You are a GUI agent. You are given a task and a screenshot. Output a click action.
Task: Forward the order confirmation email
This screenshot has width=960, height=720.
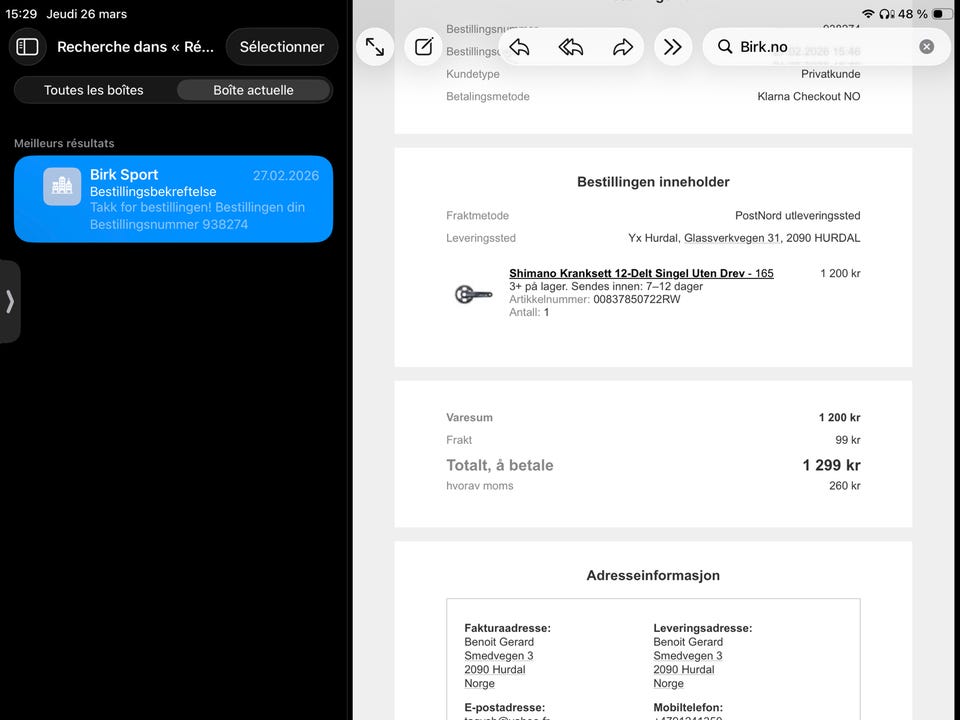click(x=623, y=47)
